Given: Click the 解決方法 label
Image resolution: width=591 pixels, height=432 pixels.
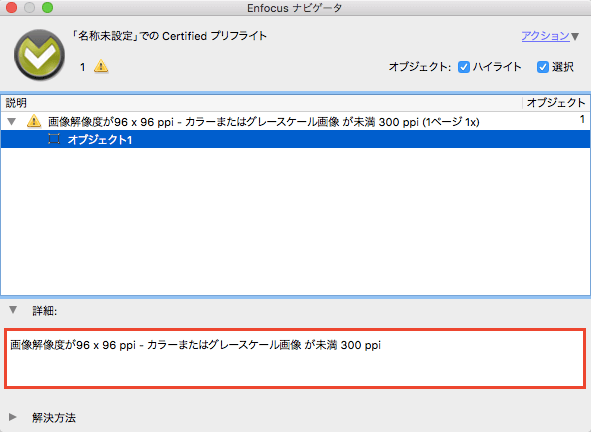Looking at the screenshot, I should [54, 417].
